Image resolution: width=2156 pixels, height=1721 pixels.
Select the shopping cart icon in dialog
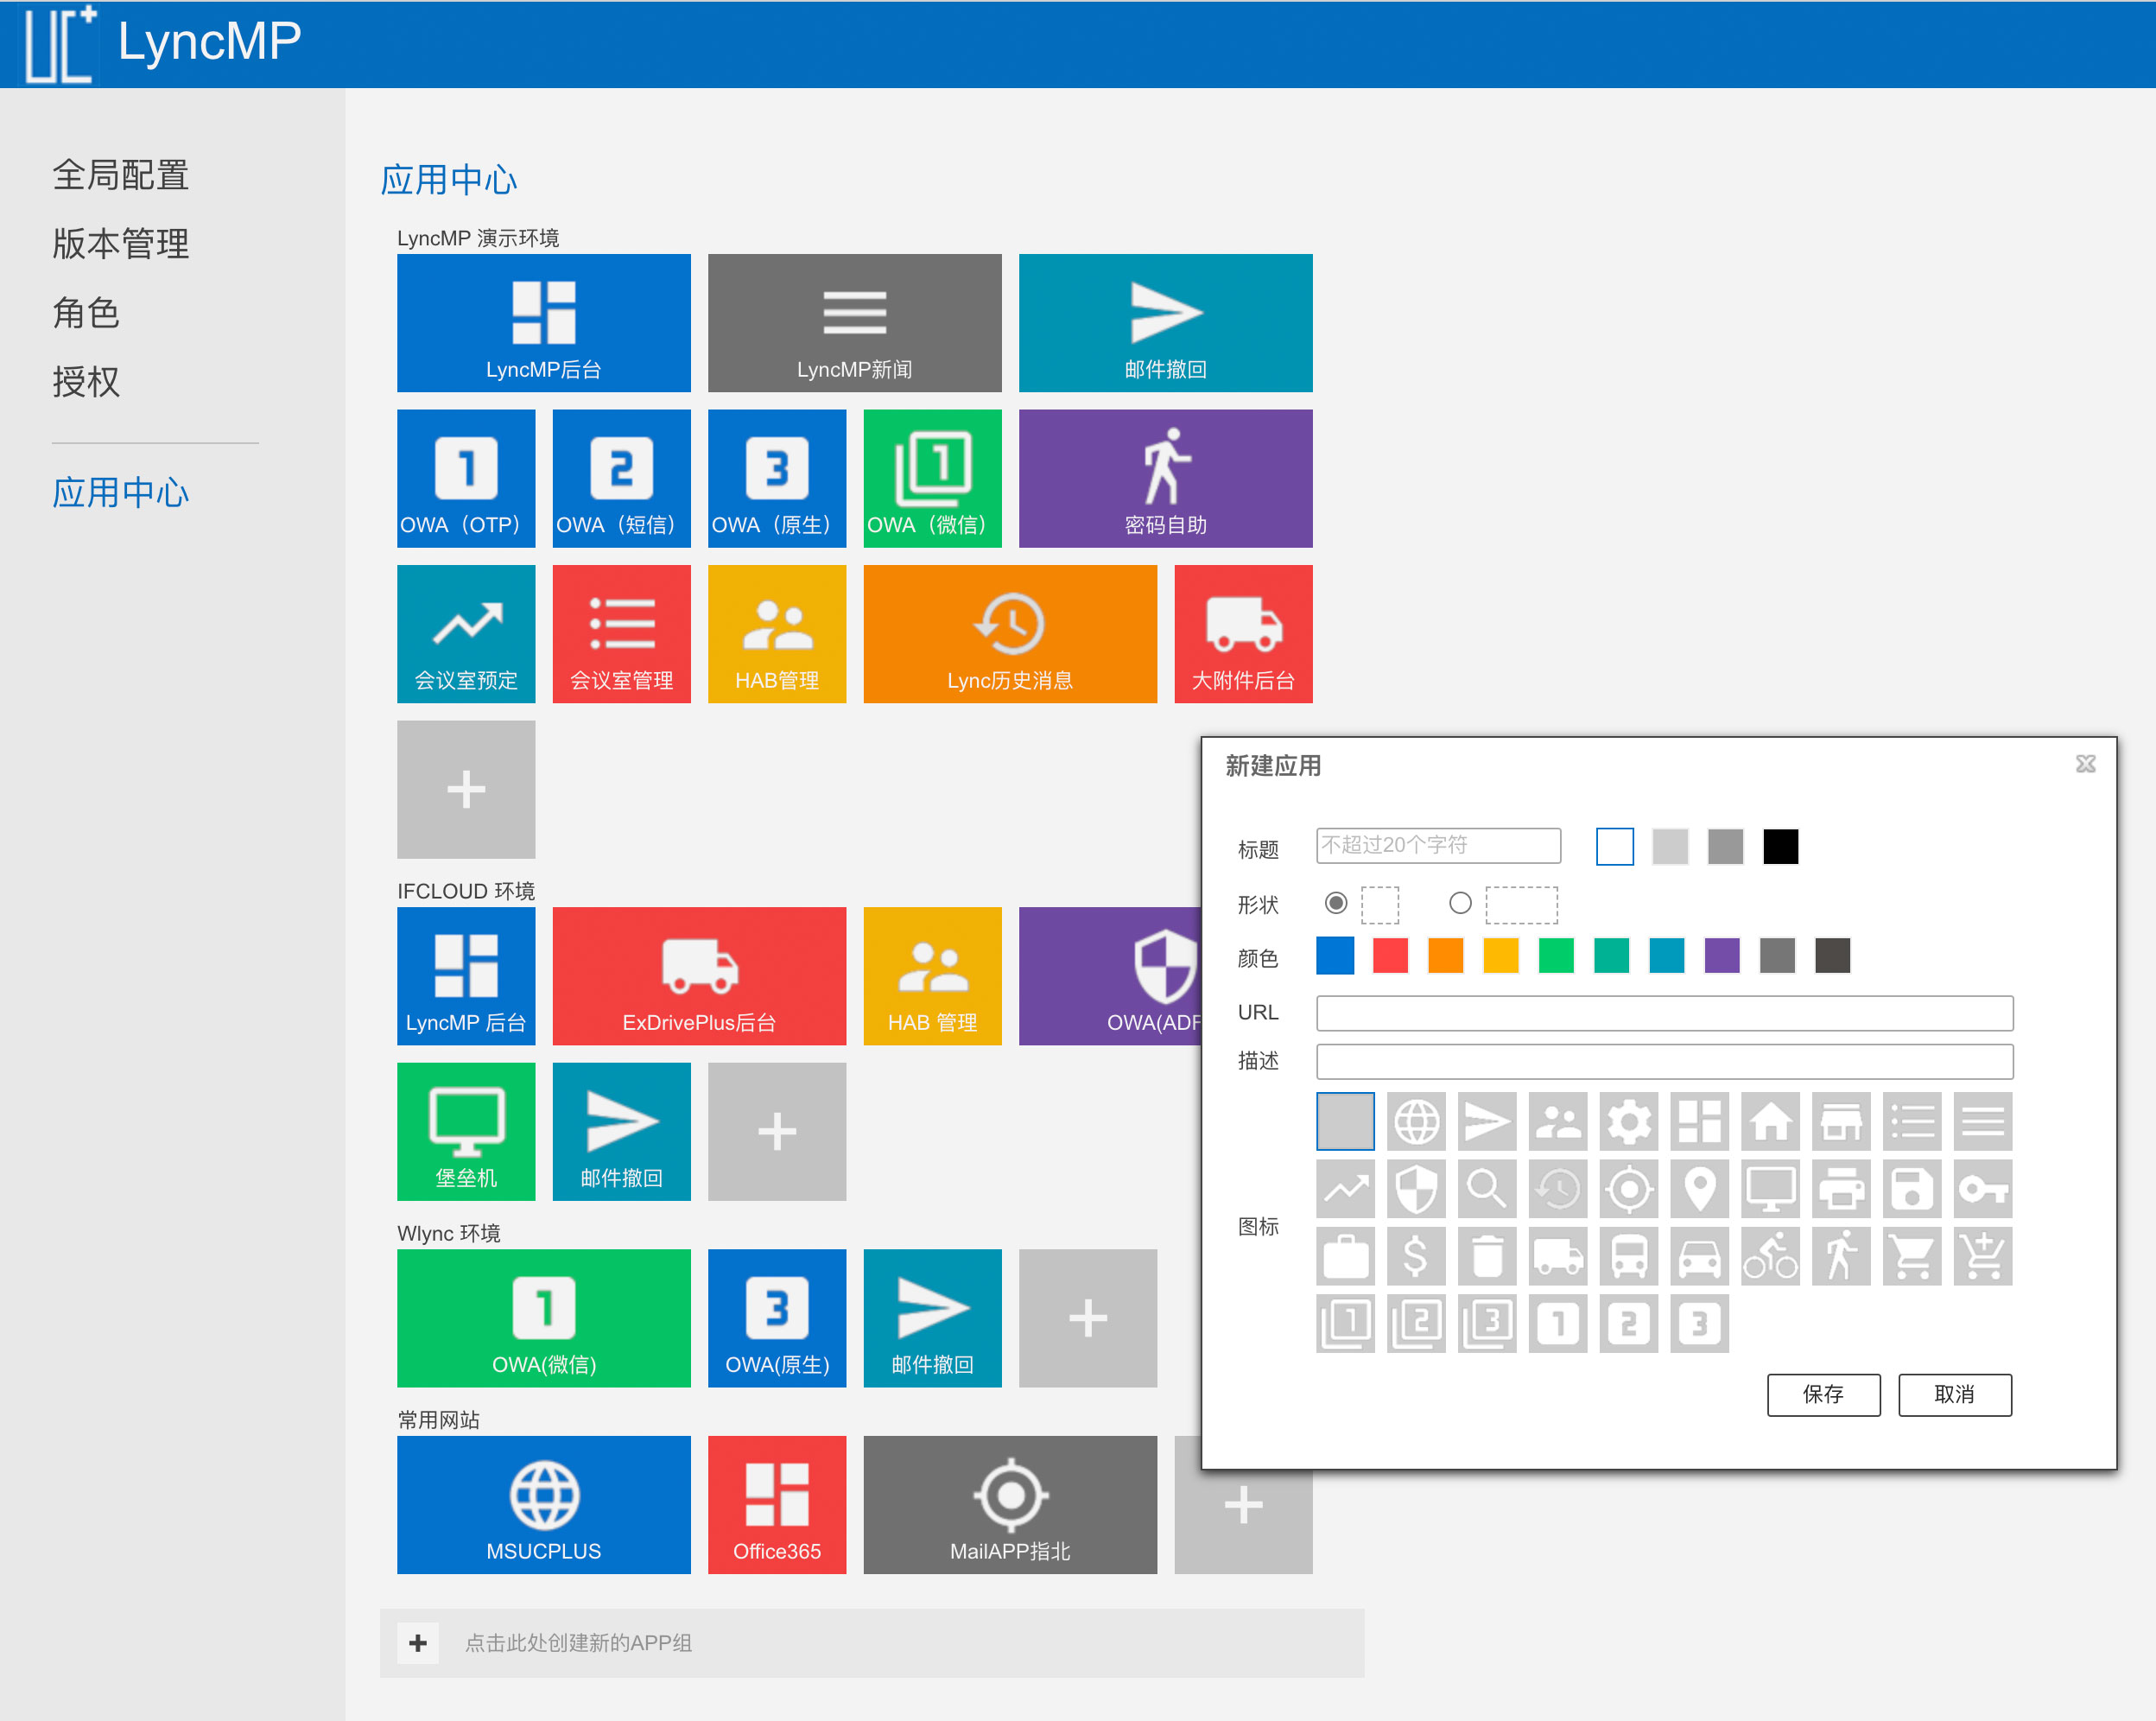click(x=1912, y=1257)
